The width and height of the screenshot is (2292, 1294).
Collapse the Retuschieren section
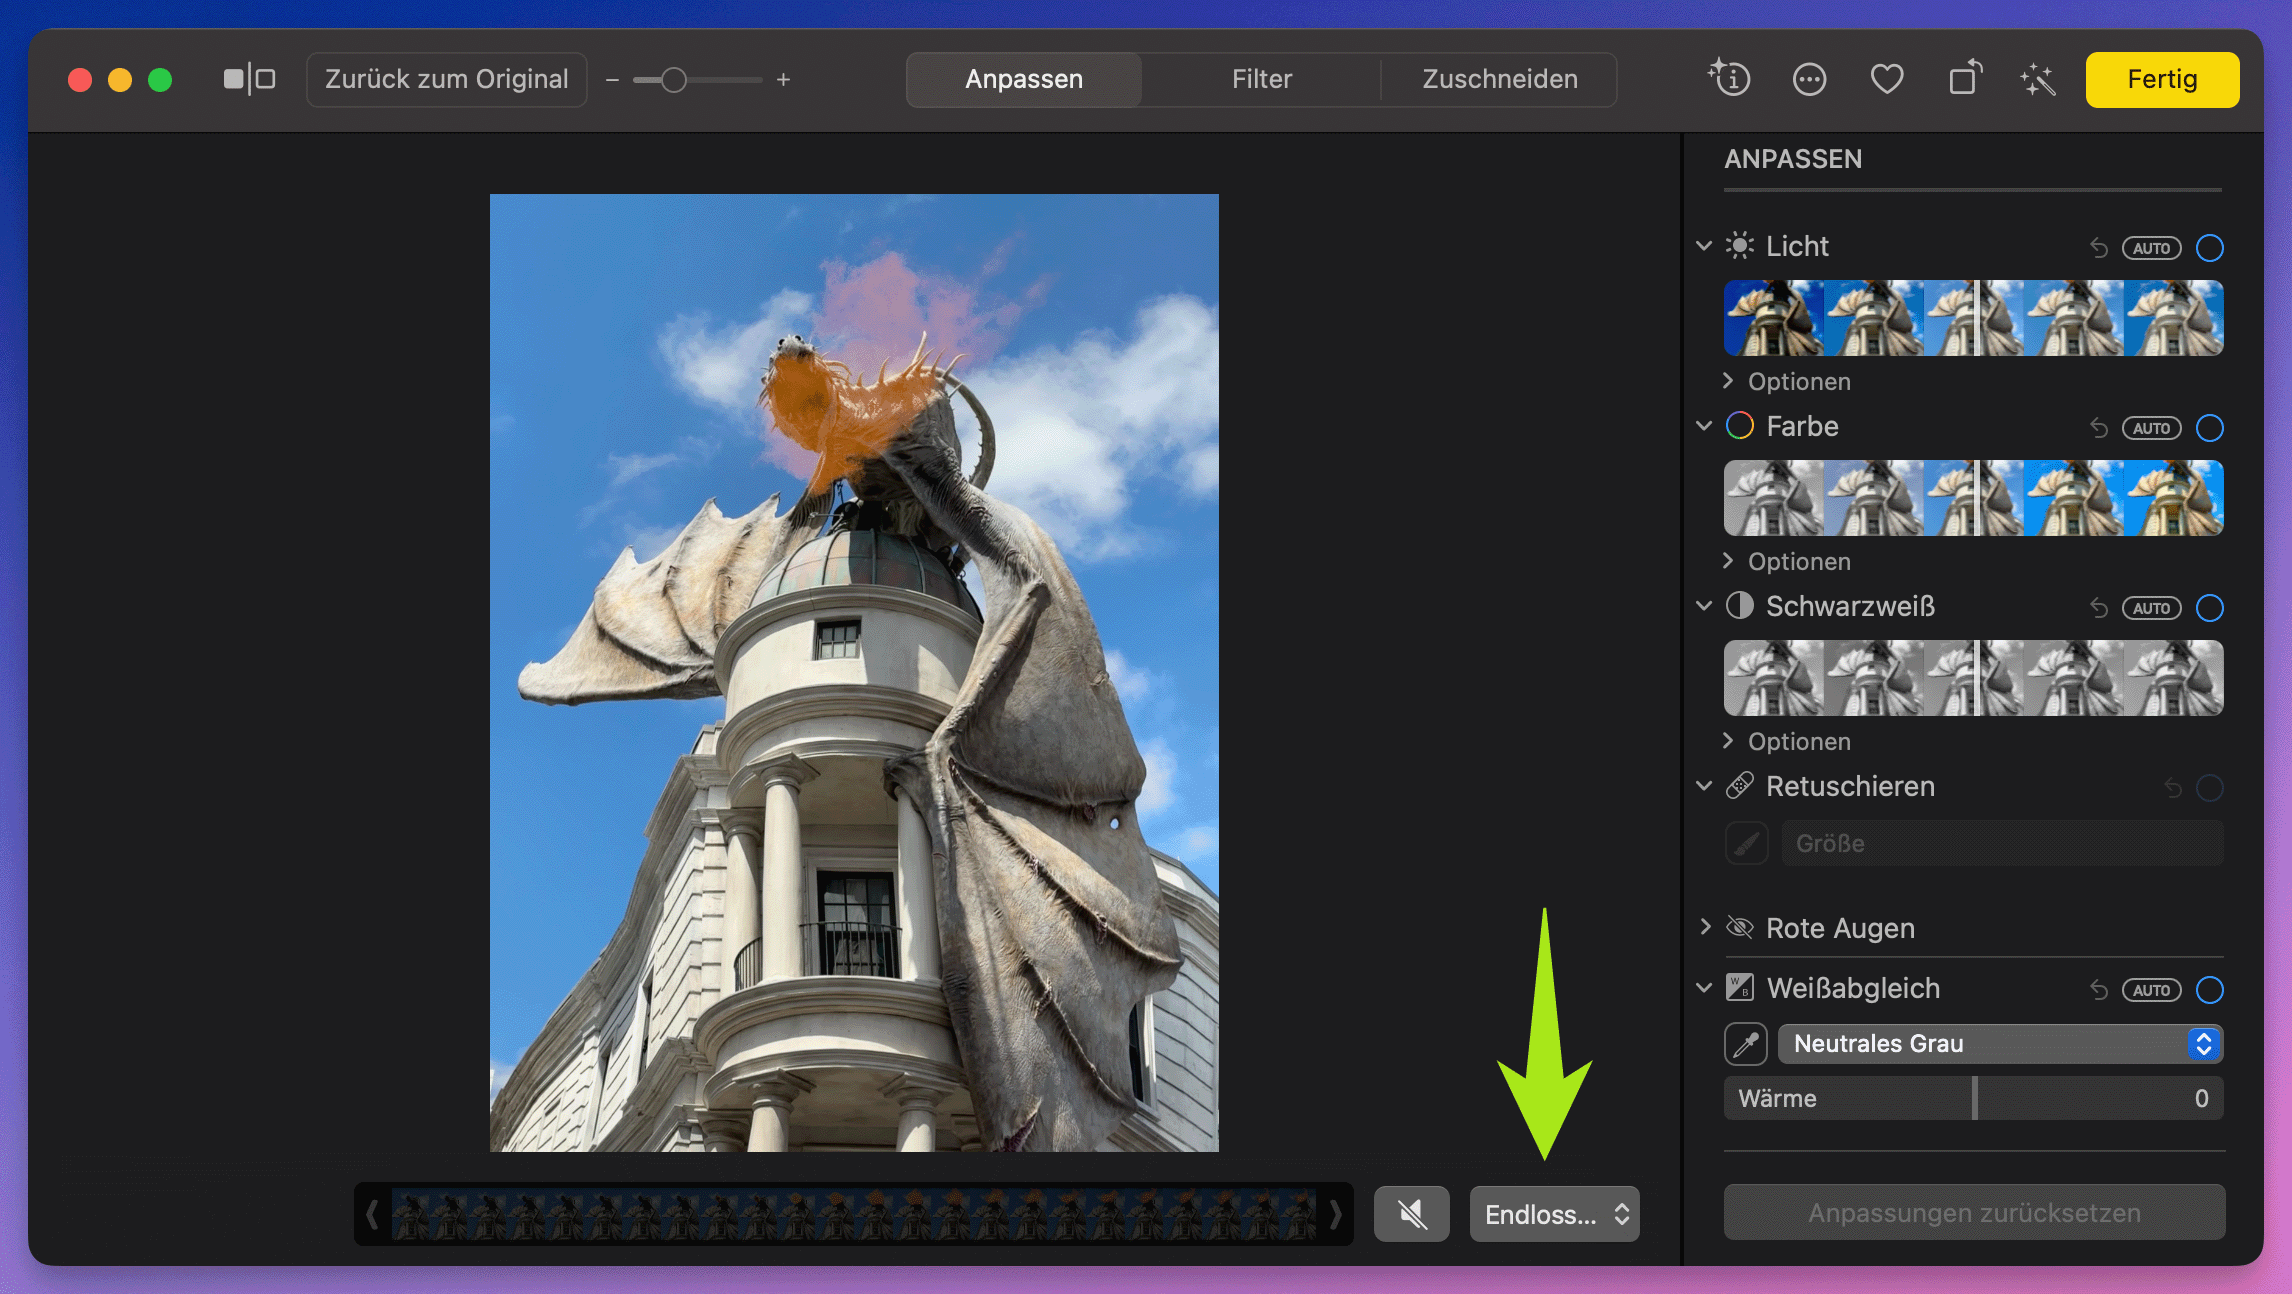tap(1704, 786)
